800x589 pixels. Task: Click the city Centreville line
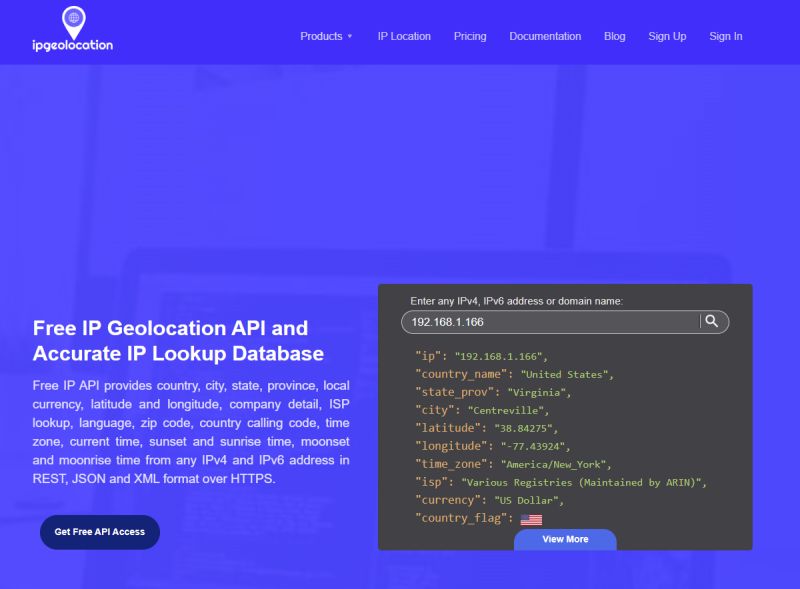click(x=482, y=410)
